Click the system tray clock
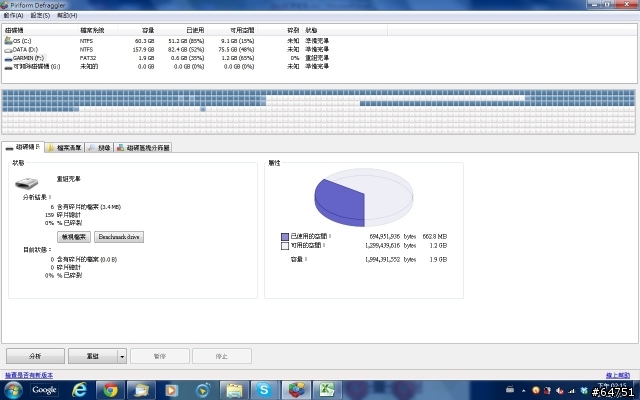The height and width of the screenshot is (400, 640). pyautogui.click(x=612, y=389)
